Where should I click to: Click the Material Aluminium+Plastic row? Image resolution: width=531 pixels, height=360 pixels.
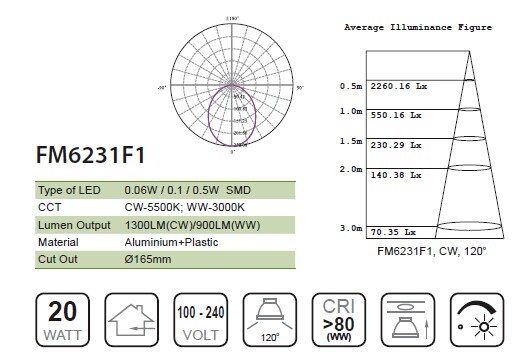(165, 242)
